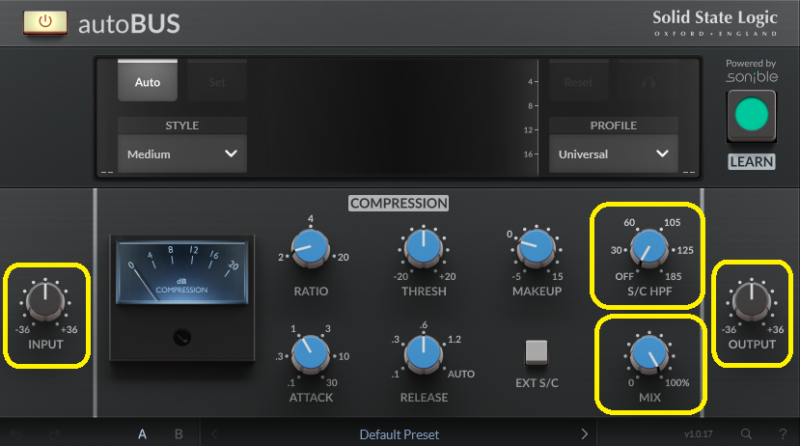This screenshot has height=446, width=800.
Task: Open the PROFILE dropdown showing Universal
Action: coord(613,154)
